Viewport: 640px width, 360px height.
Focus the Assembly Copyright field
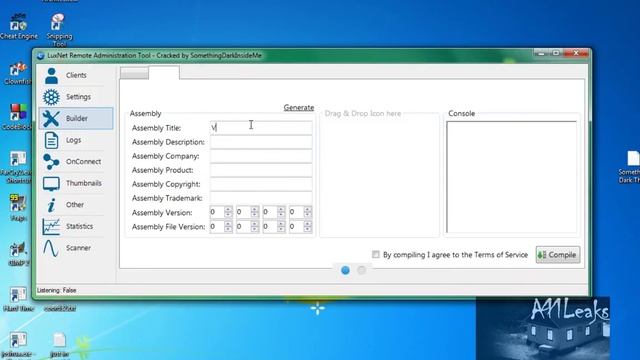[x=261, y=184]
